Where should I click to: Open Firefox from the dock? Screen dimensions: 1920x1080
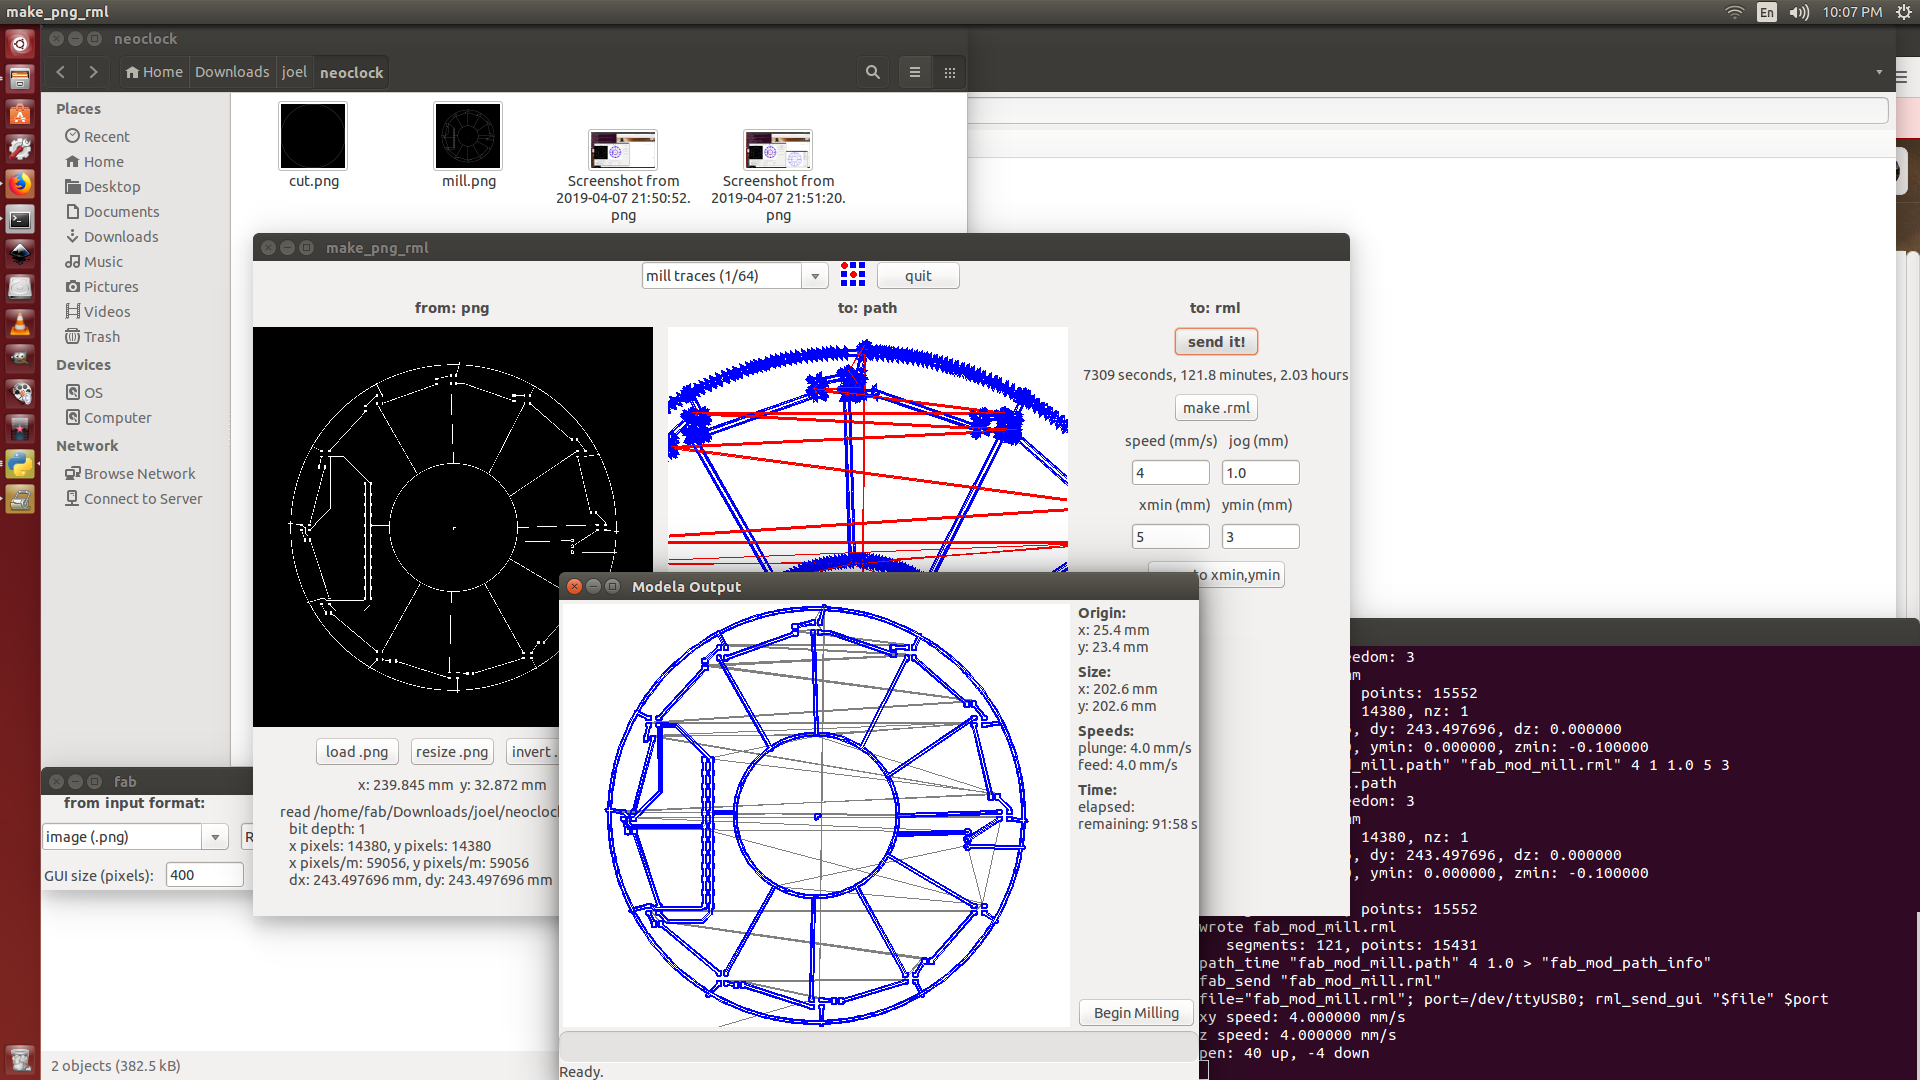pyautogui.click(x=19, y=184)
